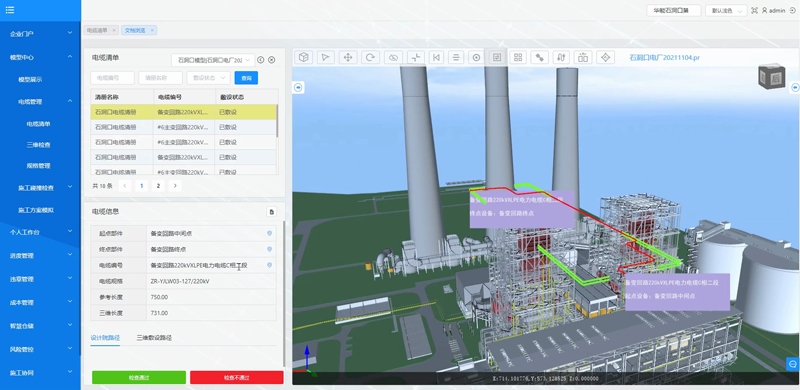The height and width of the screenshot is (390, 800).
Task: Expand the 企业门户 sidebar menu
Action: 40,34
